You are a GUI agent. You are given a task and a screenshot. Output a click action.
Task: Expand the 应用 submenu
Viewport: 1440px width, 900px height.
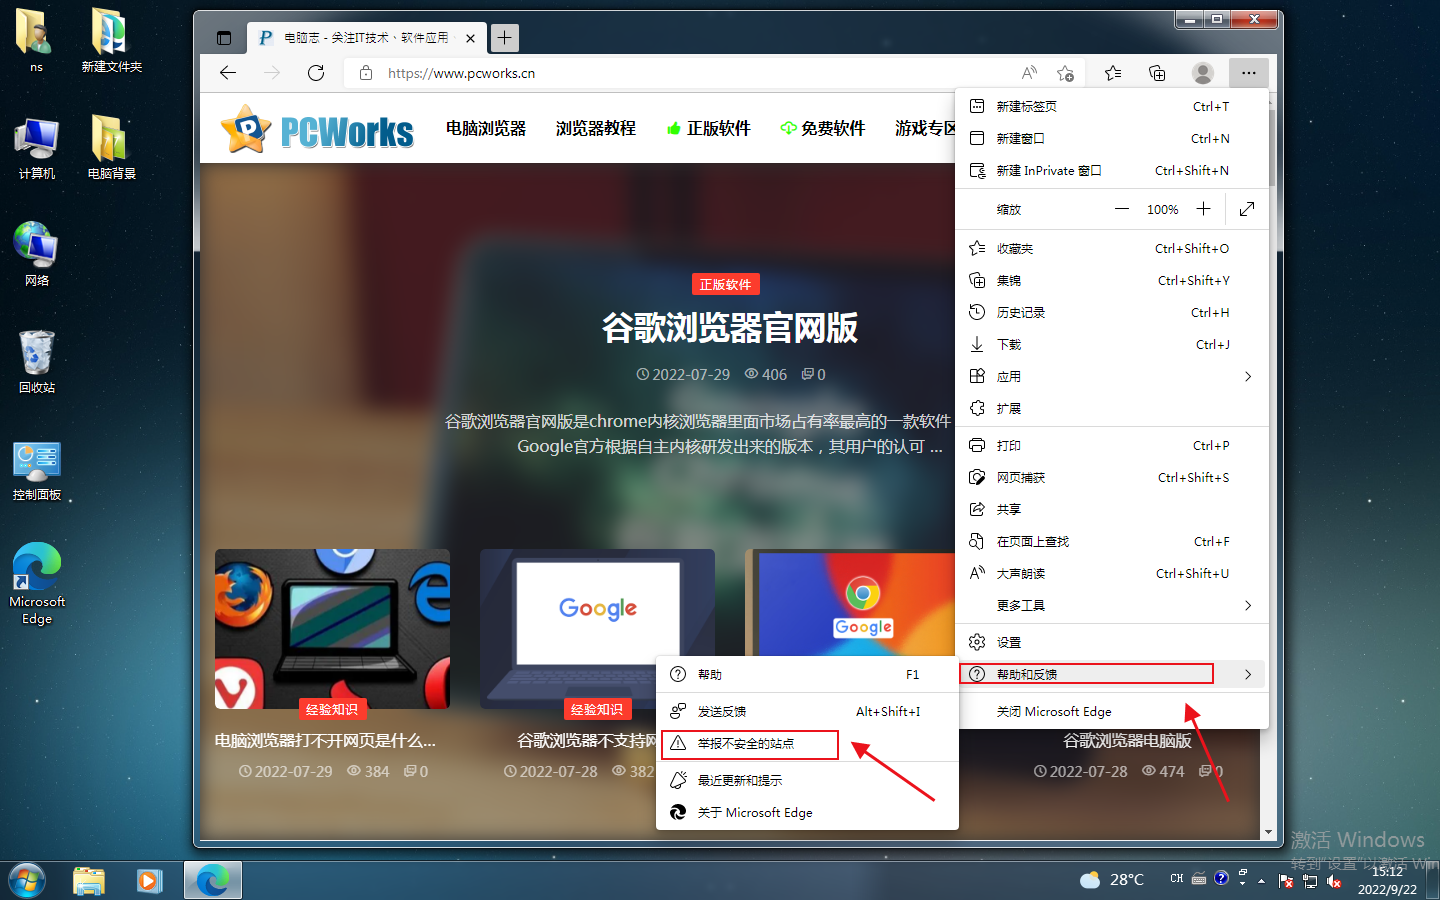point(1112,376)
